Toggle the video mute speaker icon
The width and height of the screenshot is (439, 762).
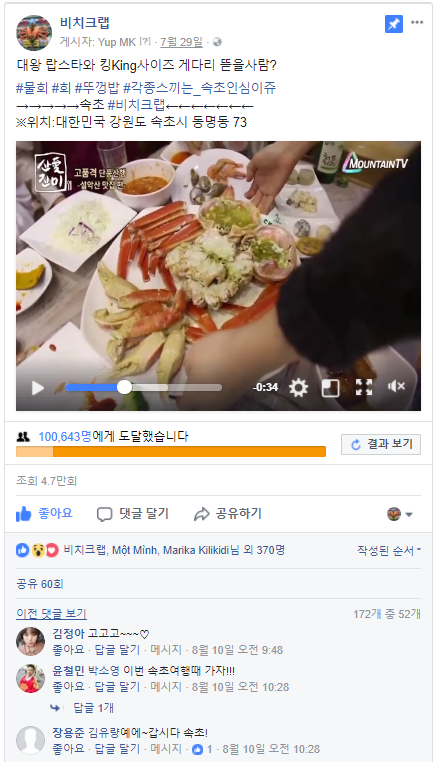pyautogui.click(x=396, y=386)
